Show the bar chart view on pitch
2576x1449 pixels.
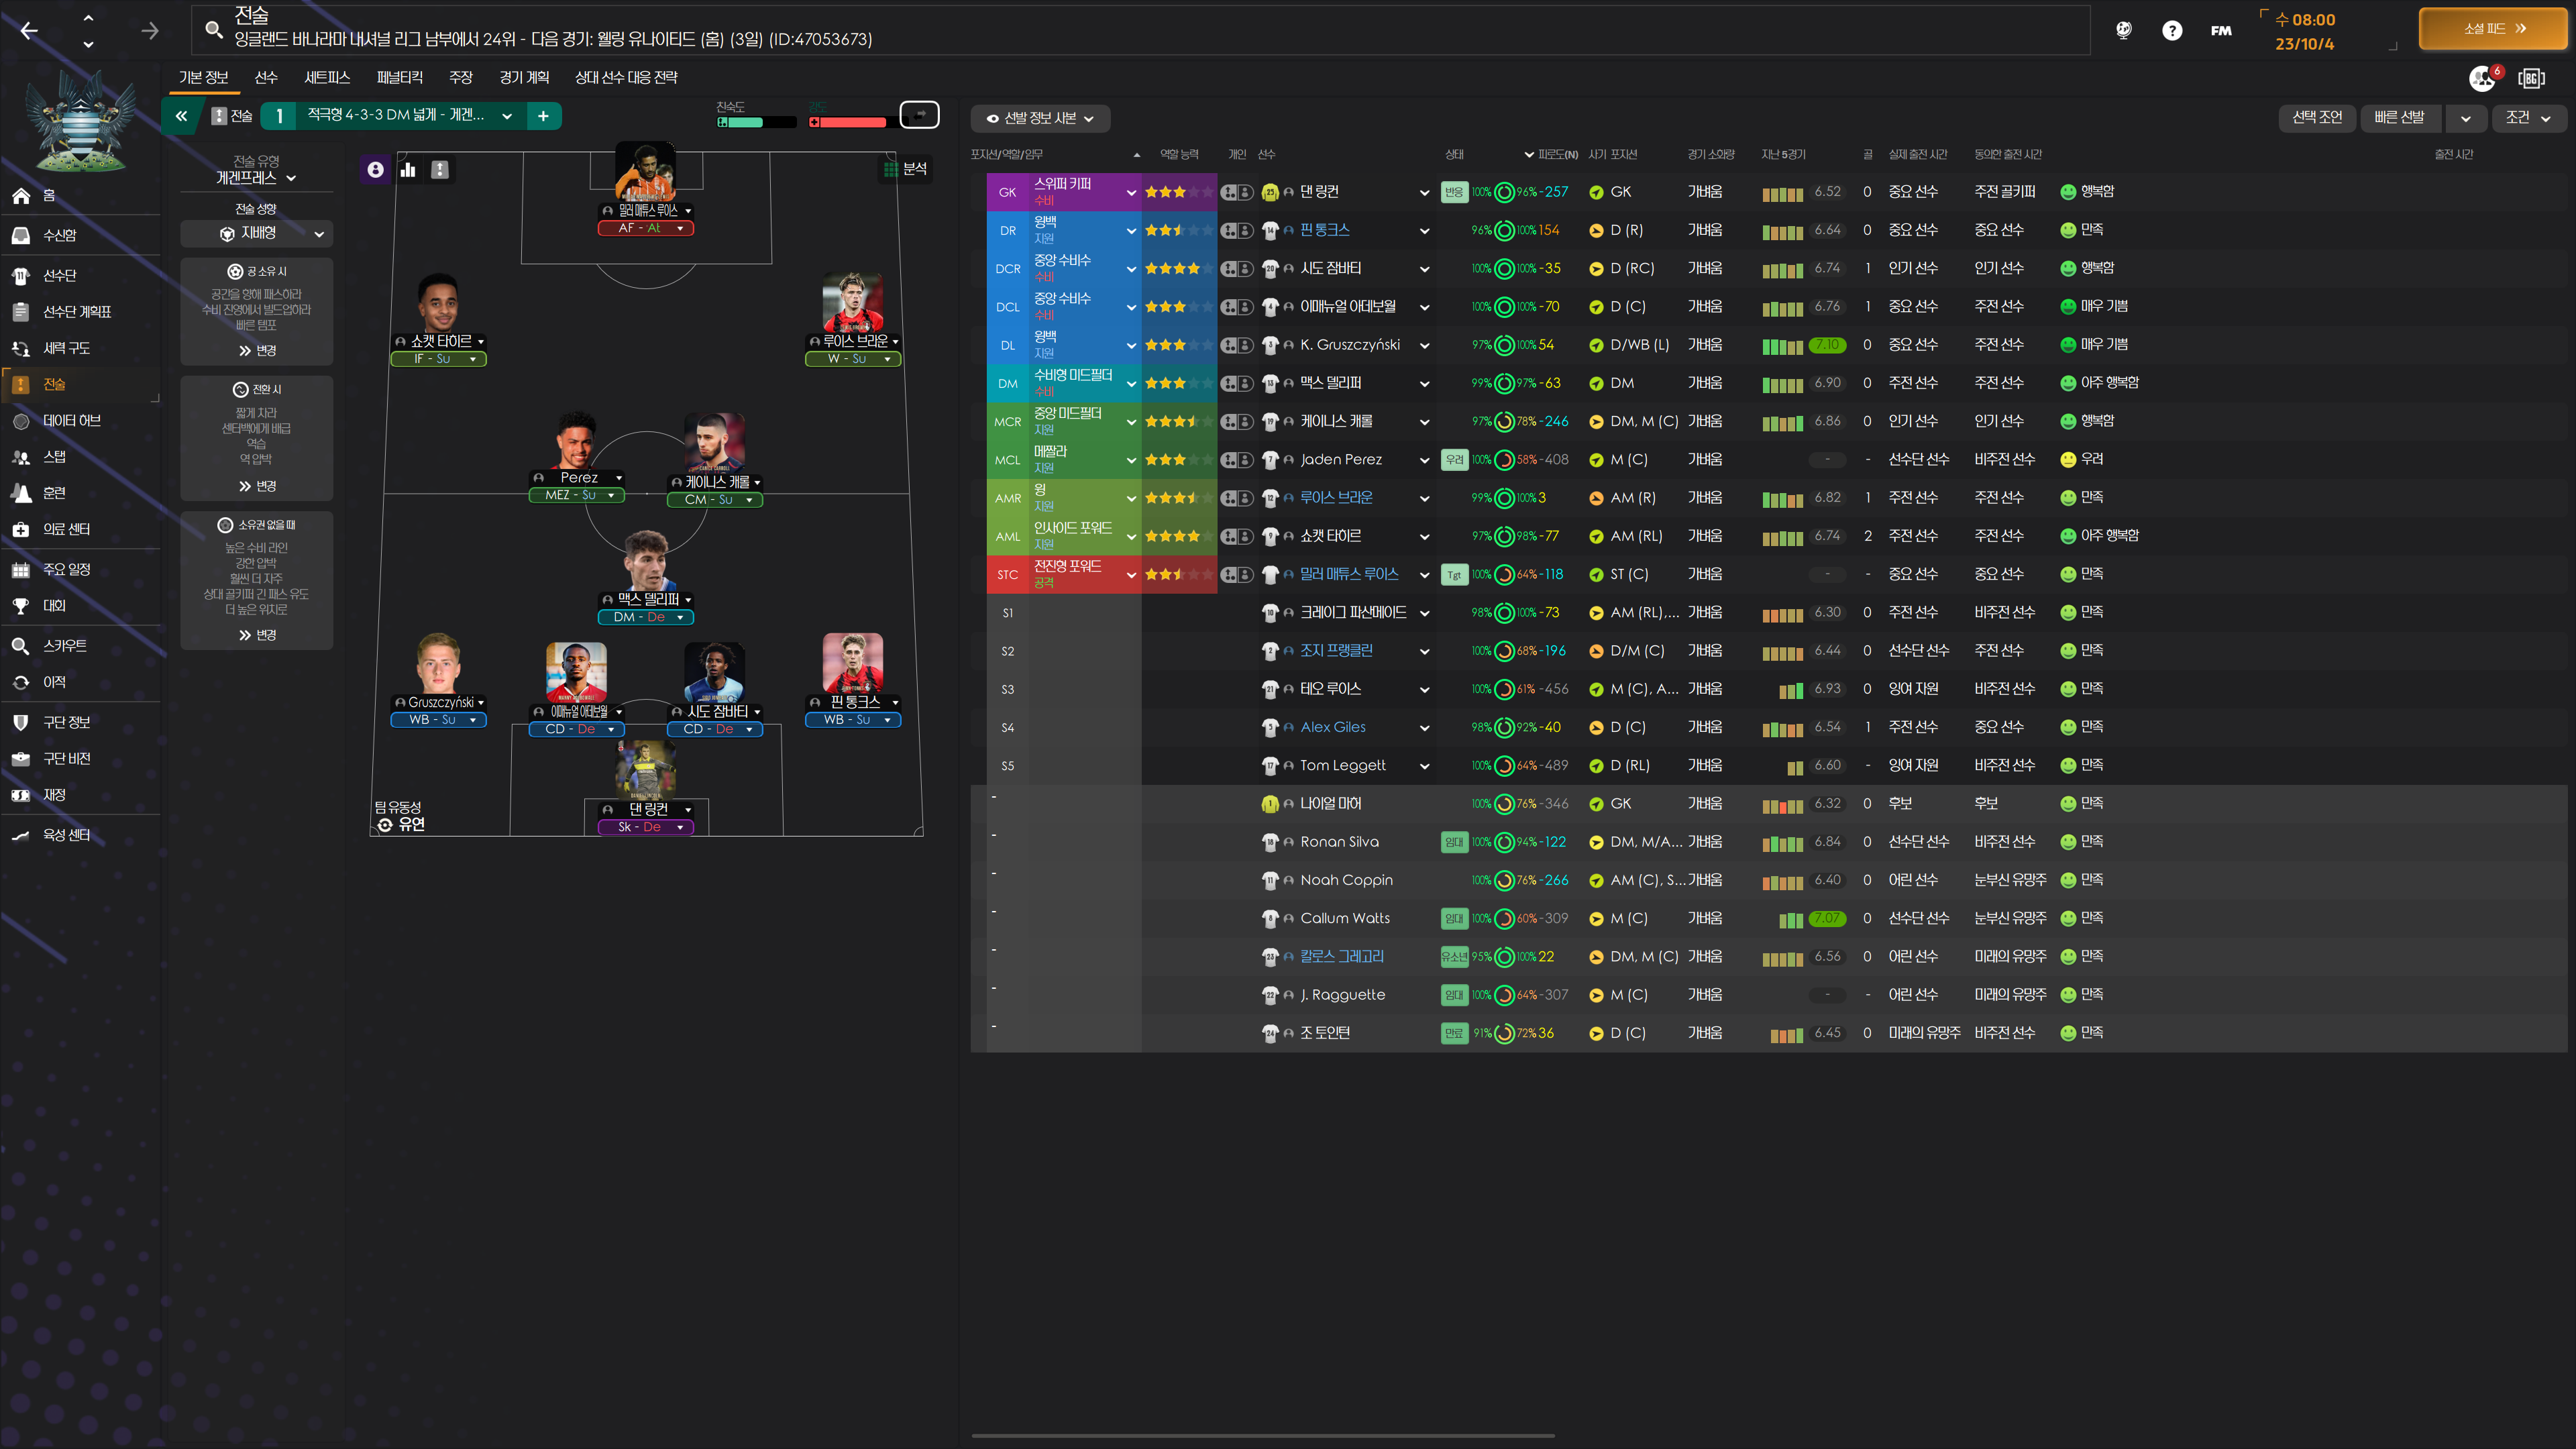click(x=408, y=170)
